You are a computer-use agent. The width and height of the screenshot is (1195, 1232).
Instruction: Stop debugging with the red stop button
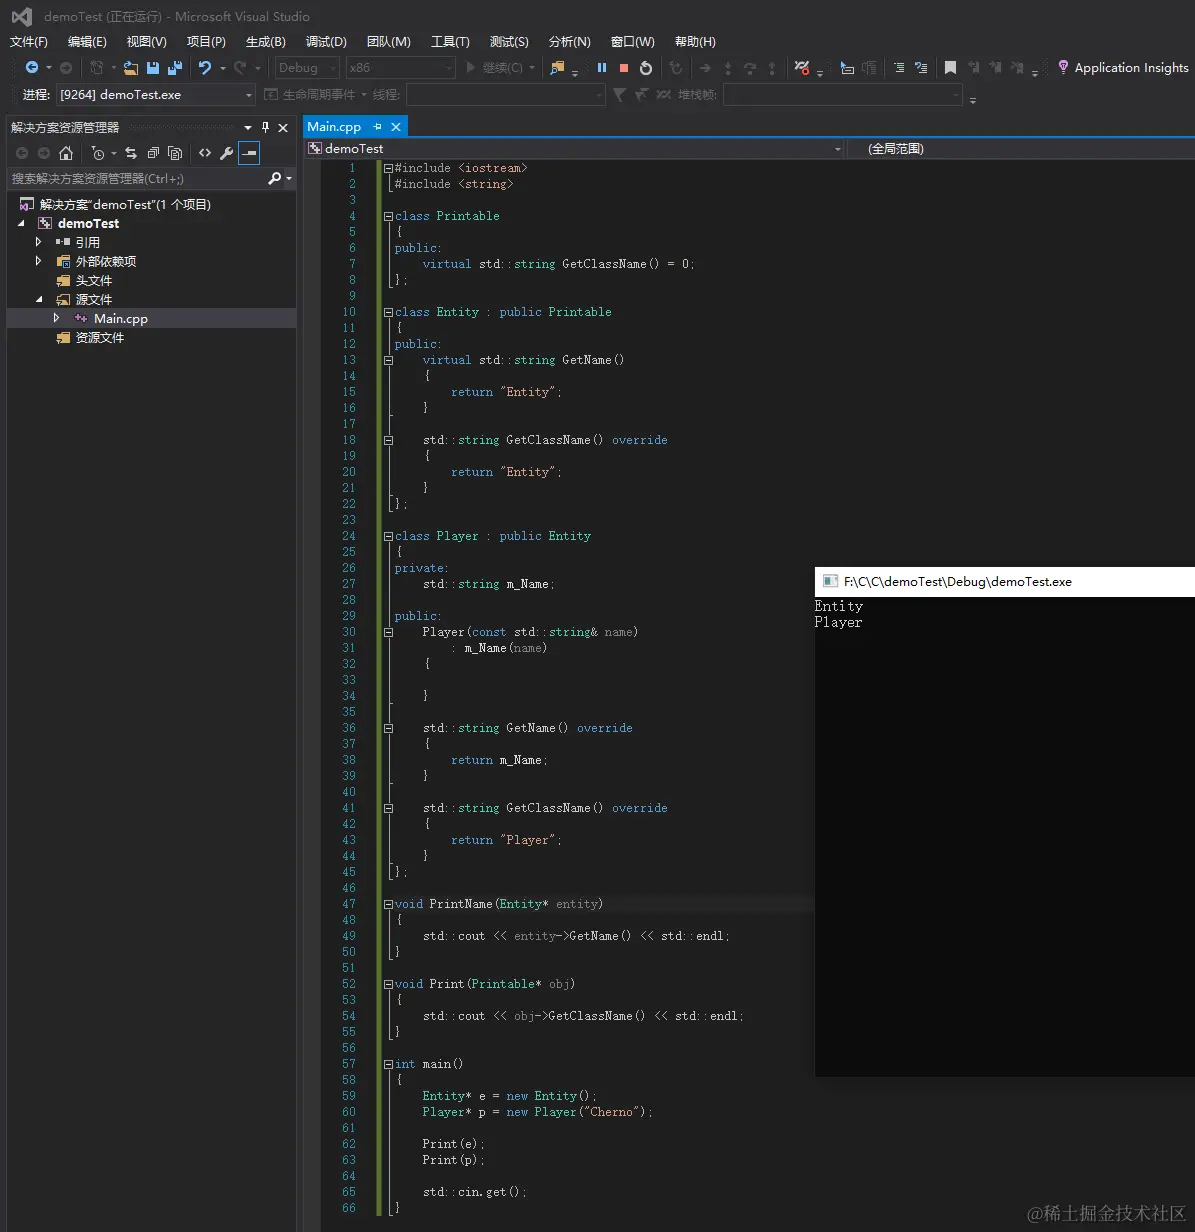[x=624, y=68]
